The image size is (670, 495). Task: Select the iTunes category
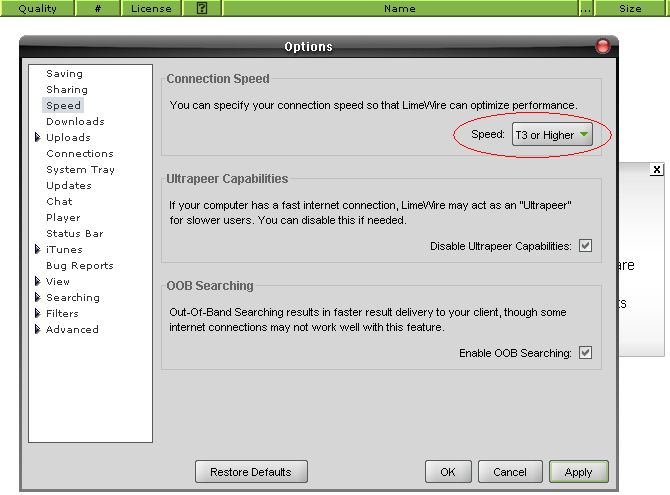pyautogui.click(x=64, y=250)
